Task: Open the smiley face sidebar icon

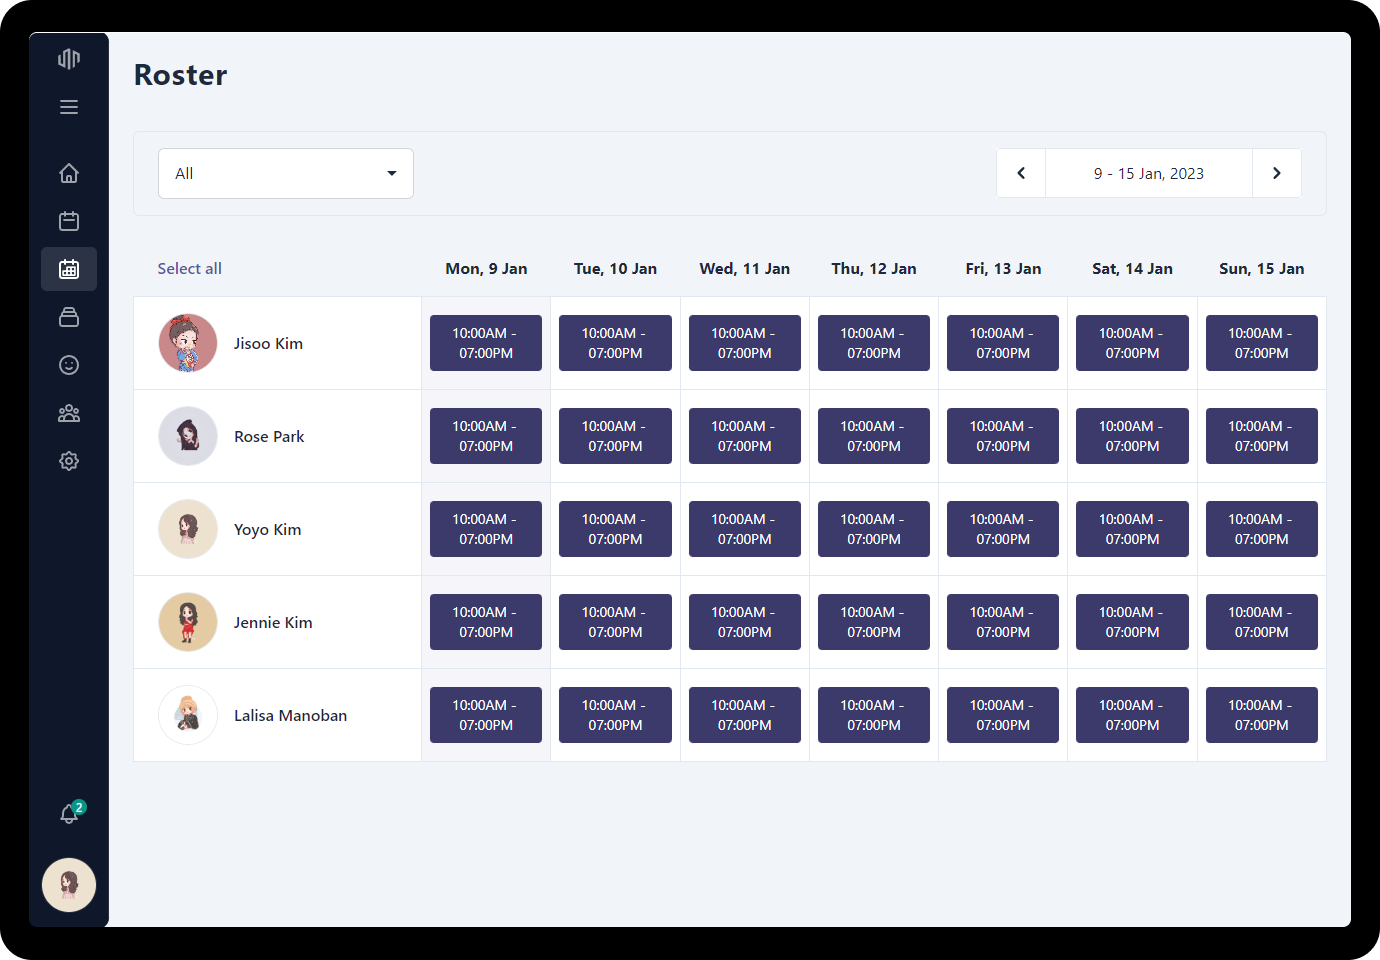Action: [69, 365]
